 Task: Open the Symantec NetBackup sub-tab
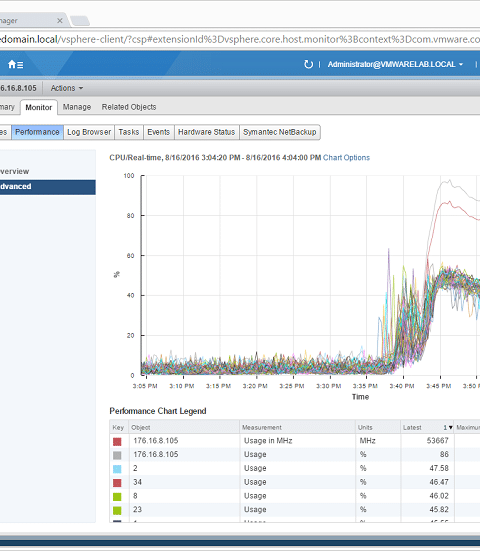pos(280,132)
